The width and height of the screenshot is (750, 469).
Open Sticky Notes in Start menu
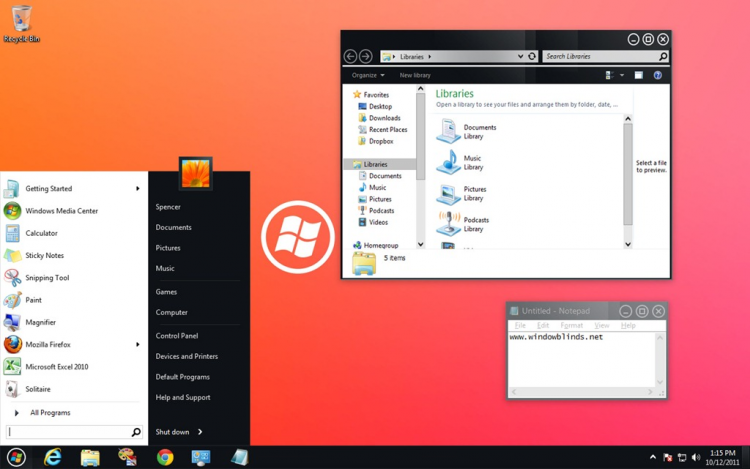[x=44, y=255]
